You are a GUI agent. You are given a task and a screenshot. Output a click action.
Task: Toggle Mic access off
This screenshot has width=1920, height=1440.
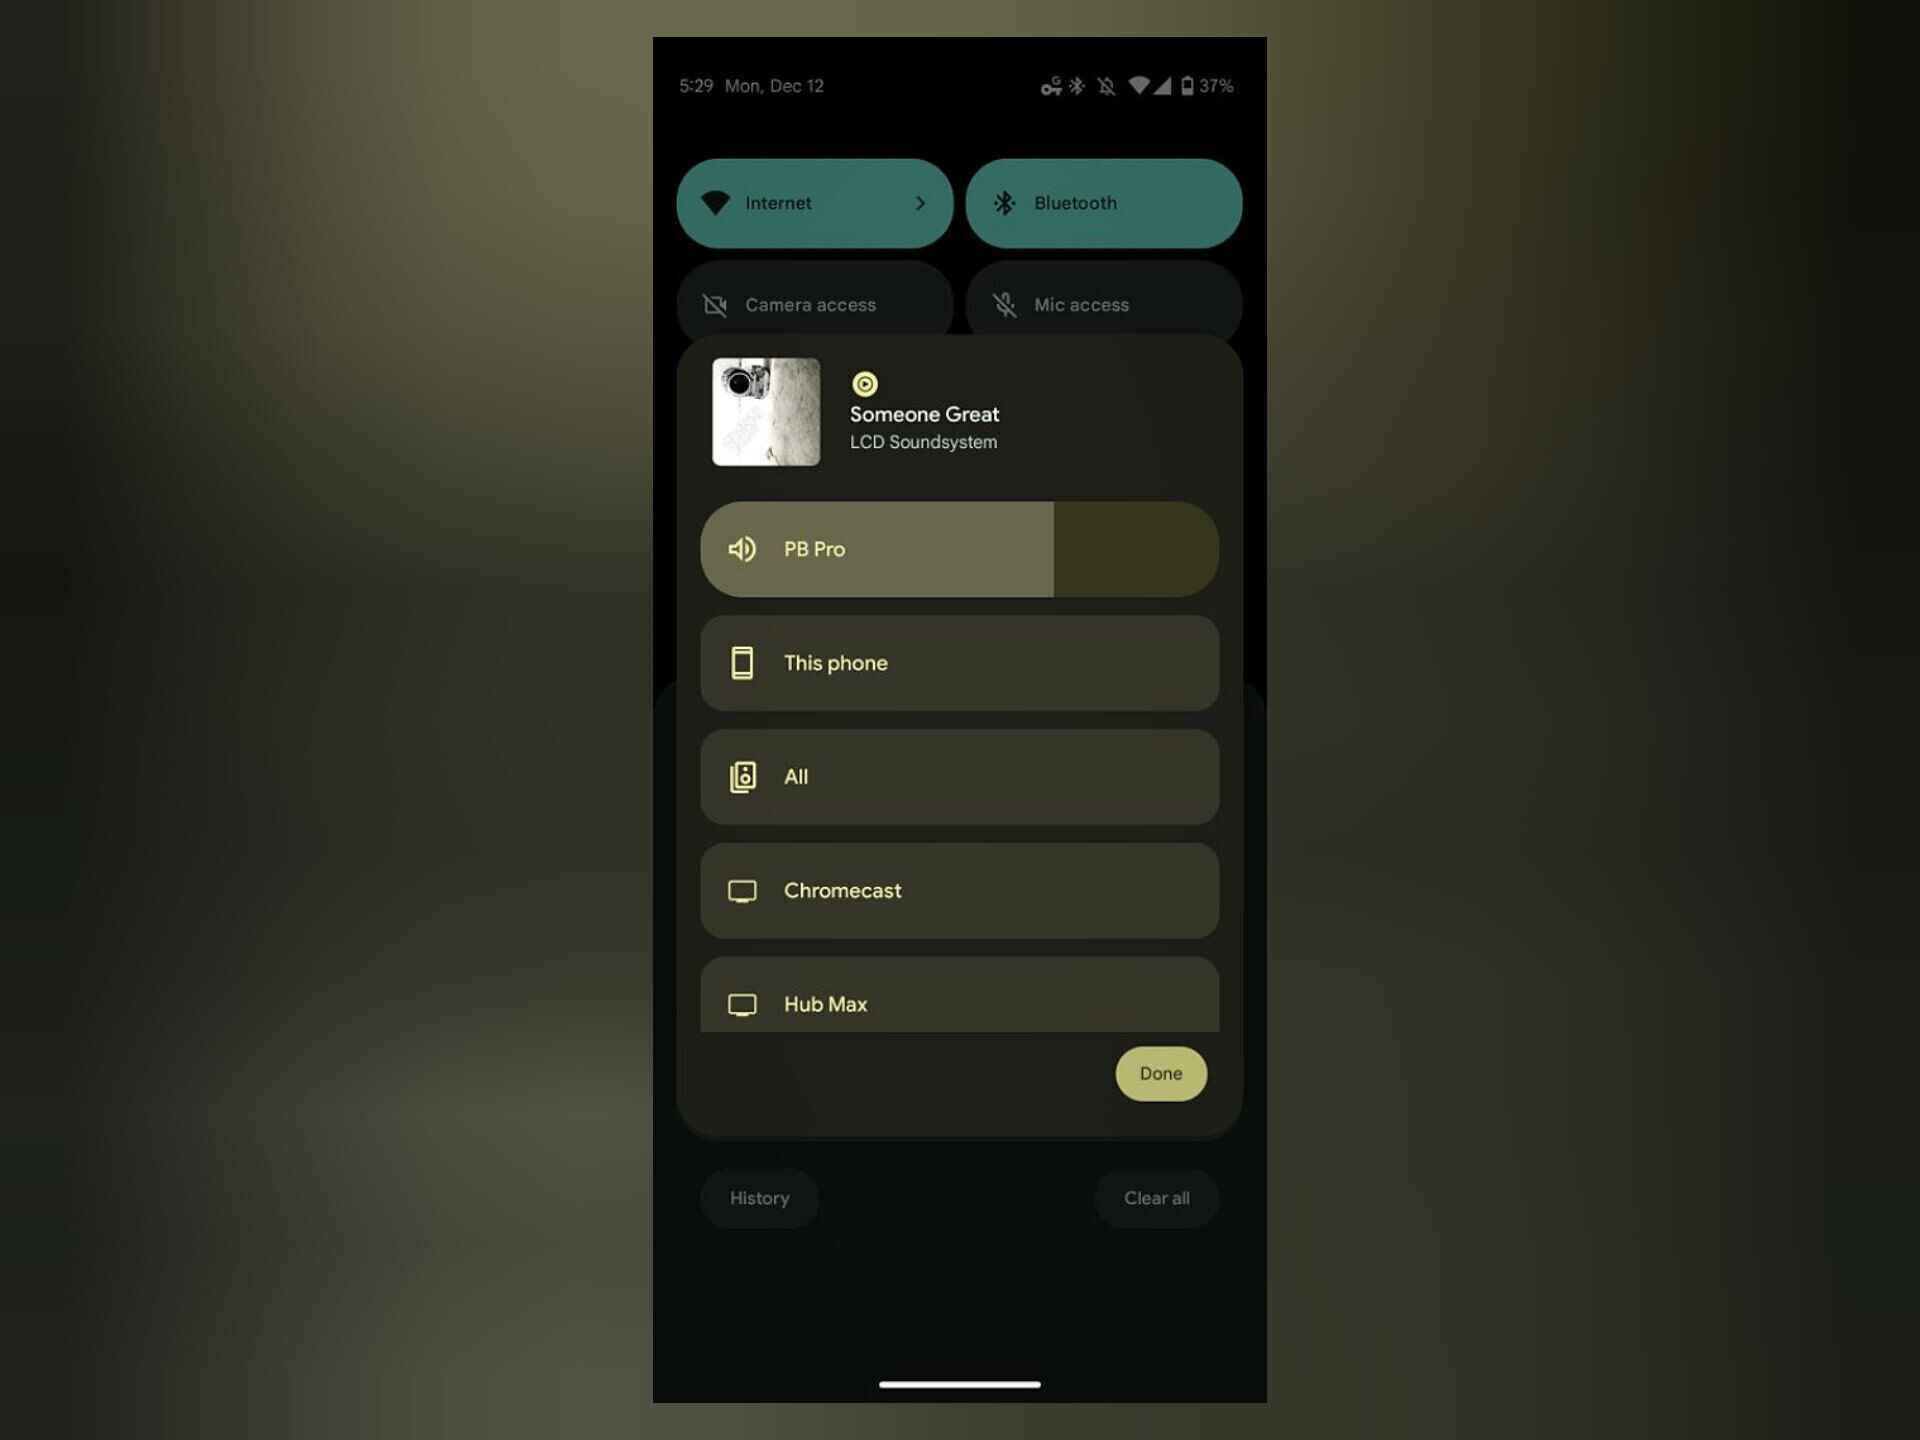[1104, 304]
